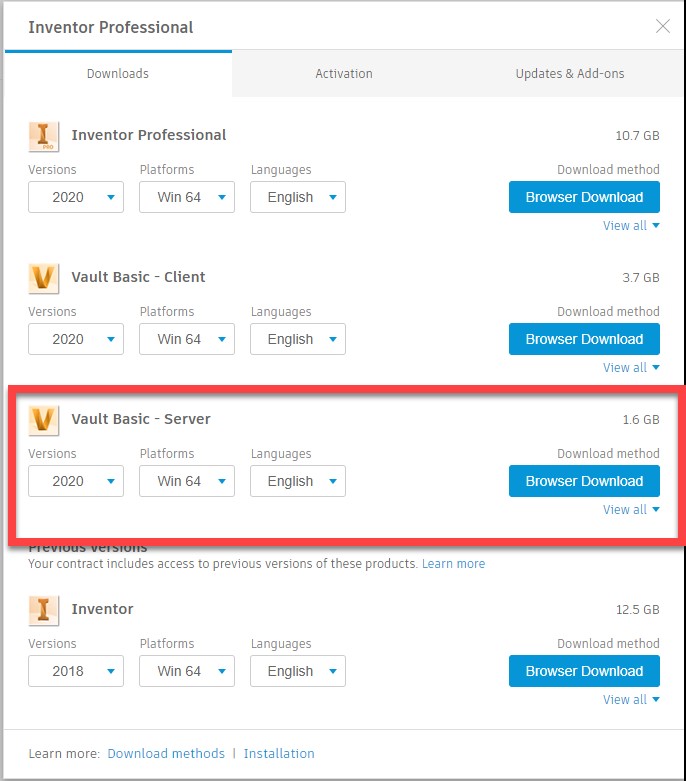Select the Downloads tab
This screenshot has width=686, height=781.
[118, 74]
